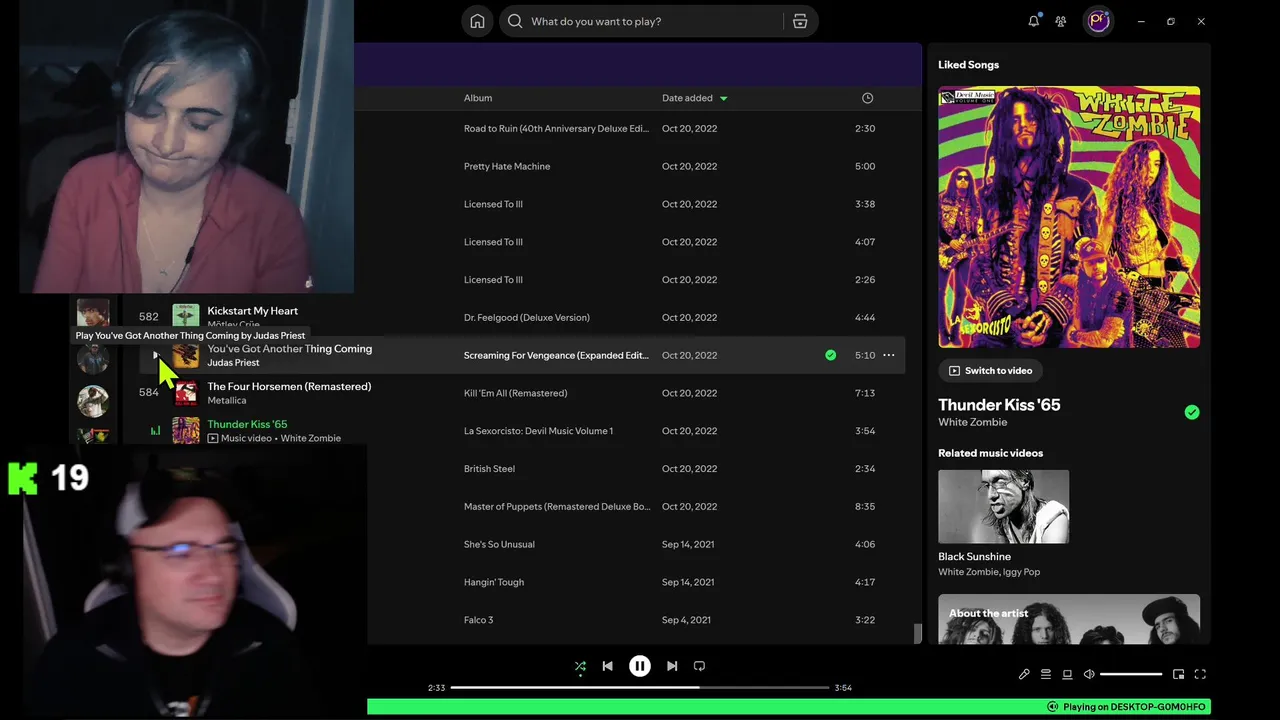Play You've Got Another Thing Coming

tap(156, 355)
